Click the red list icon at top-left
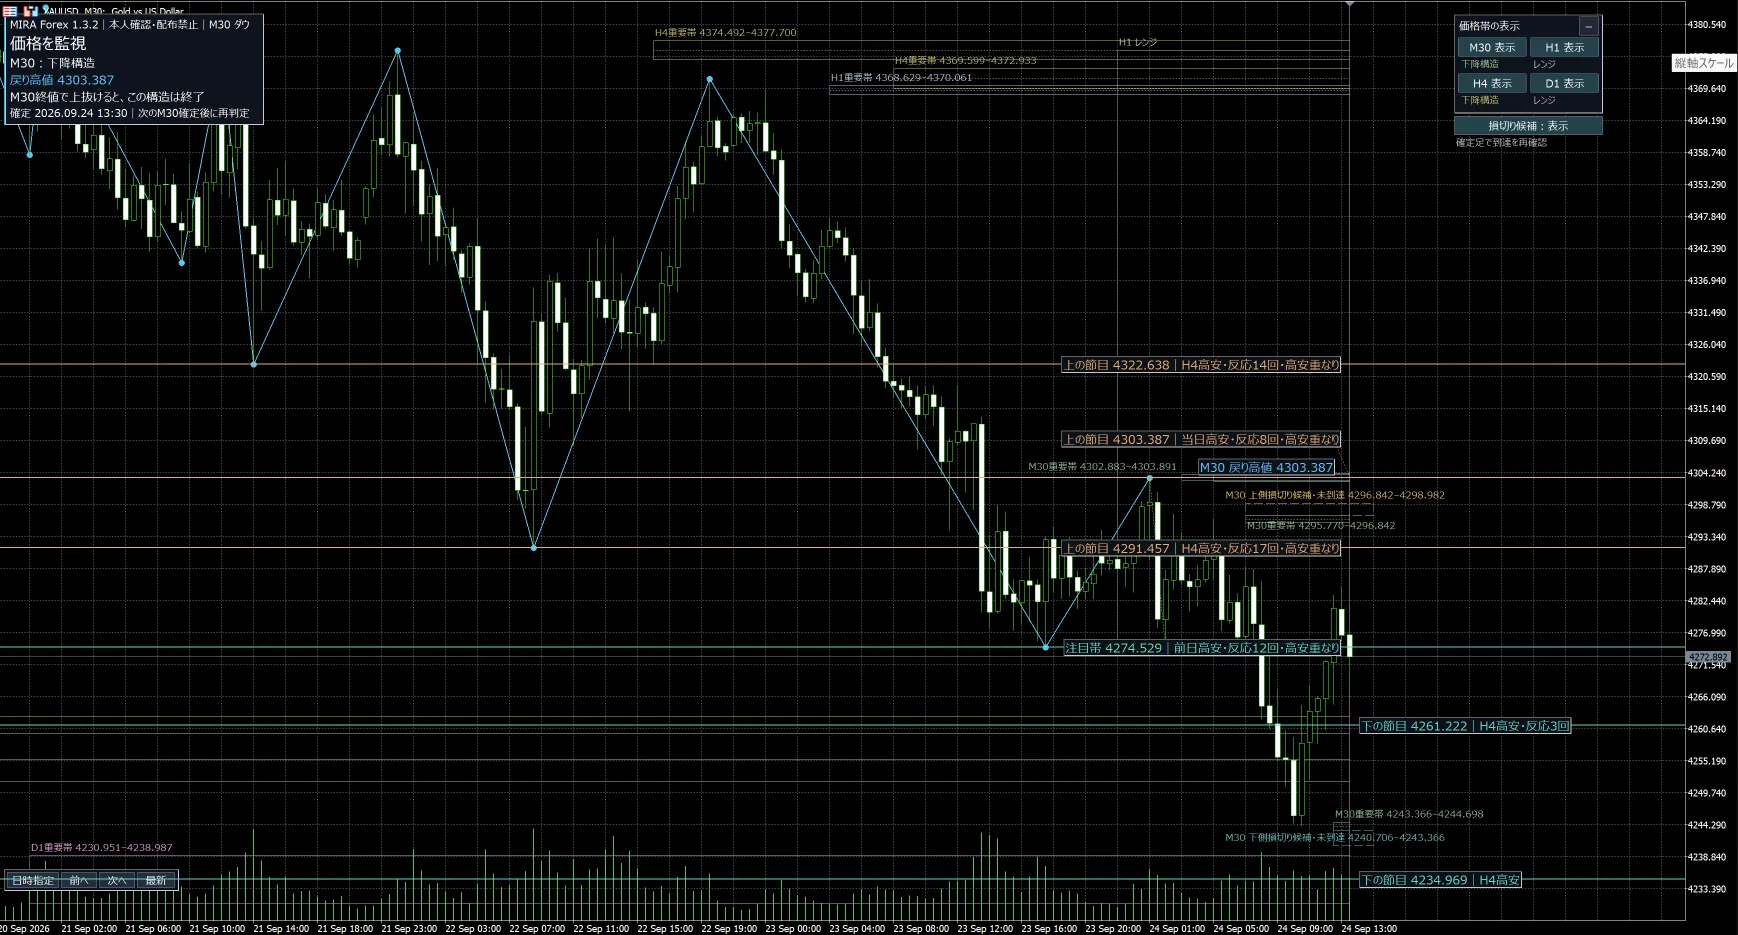 click(x=11, y=10)
